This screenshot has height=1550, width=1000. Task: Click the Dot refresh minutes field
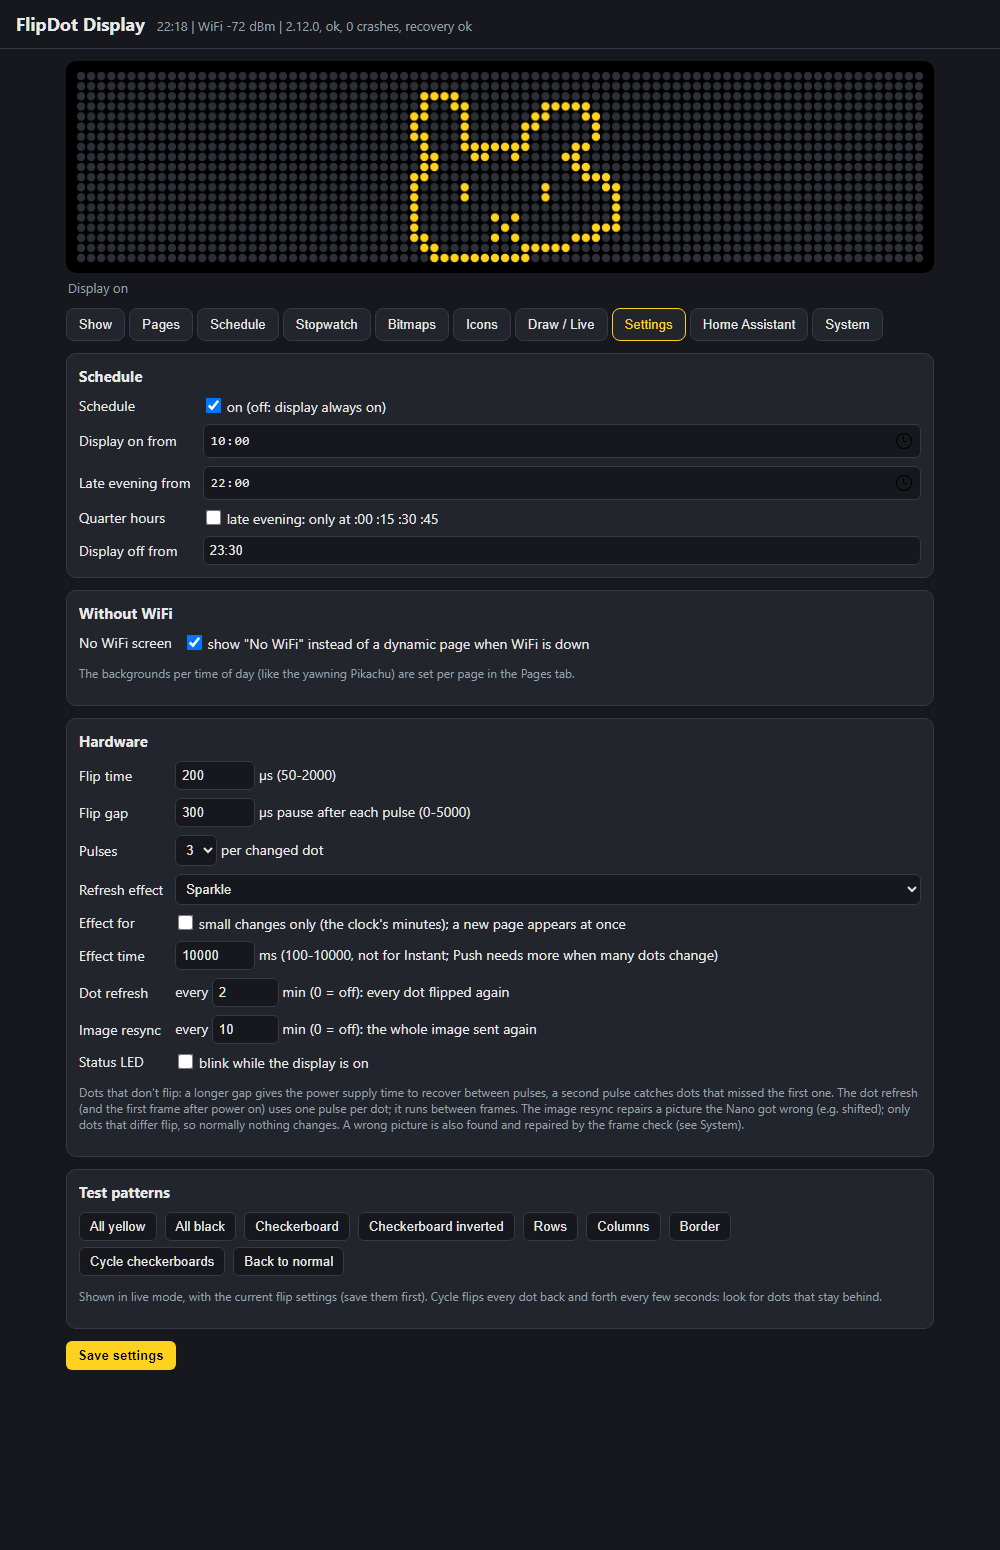245,992
